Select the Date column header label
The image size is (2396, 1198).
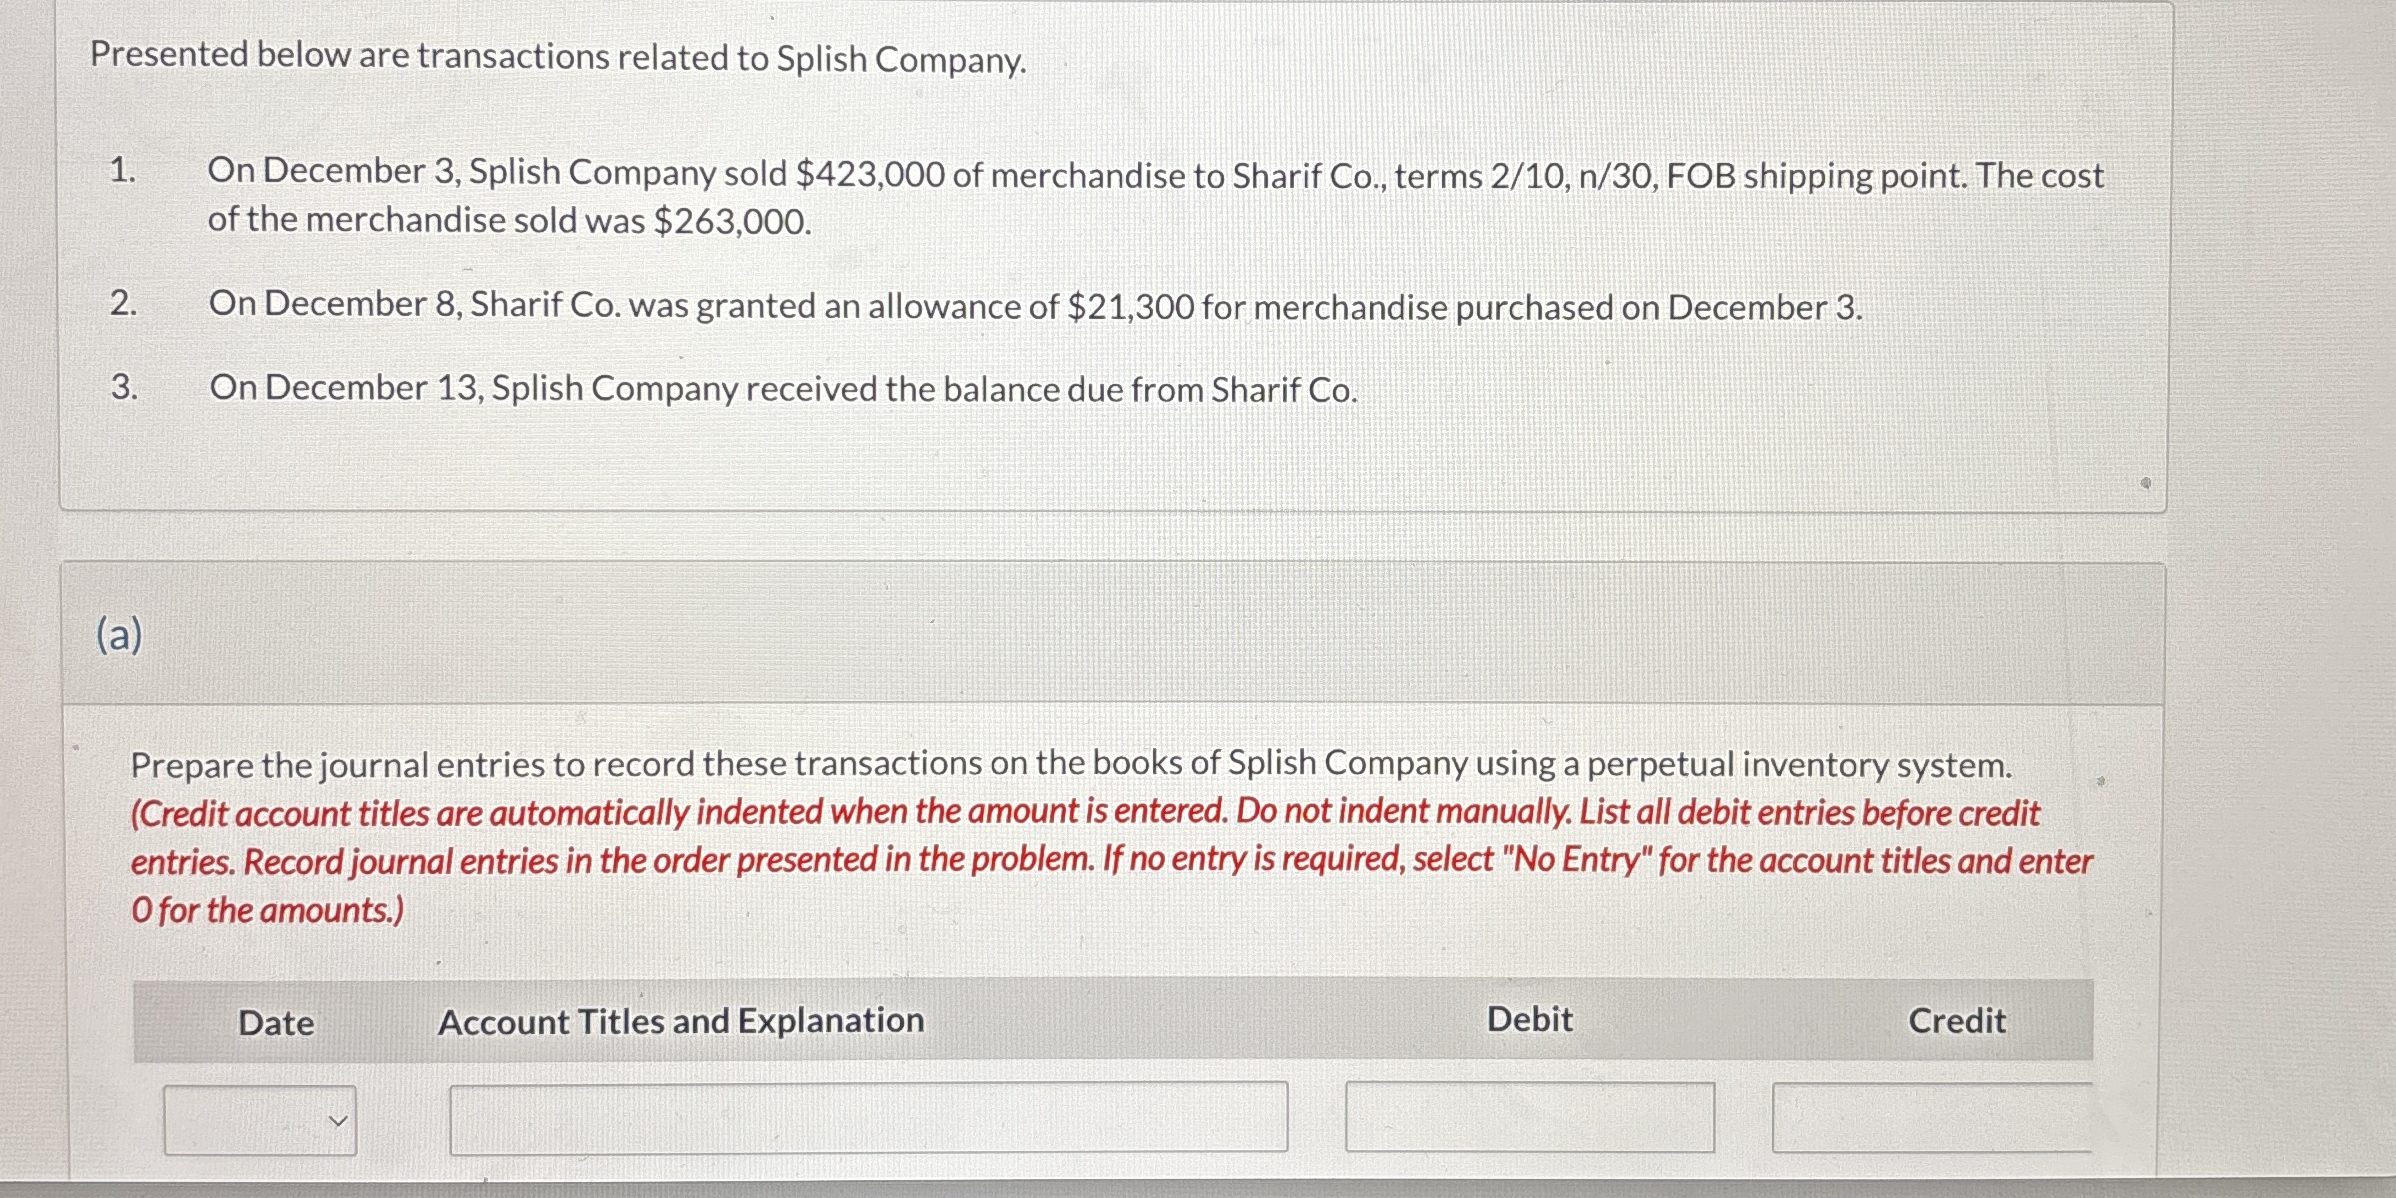point(275,1022)
